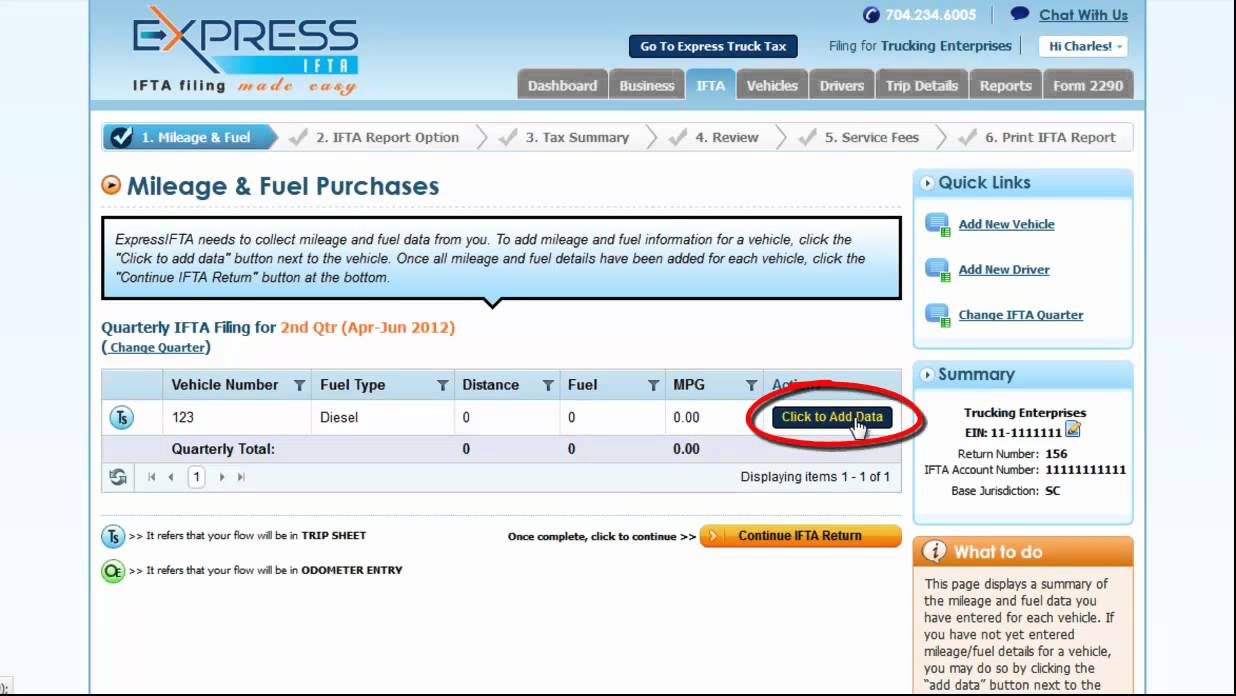
Task: Switch to the Vehicles tab
Action: tap(772, 85)
